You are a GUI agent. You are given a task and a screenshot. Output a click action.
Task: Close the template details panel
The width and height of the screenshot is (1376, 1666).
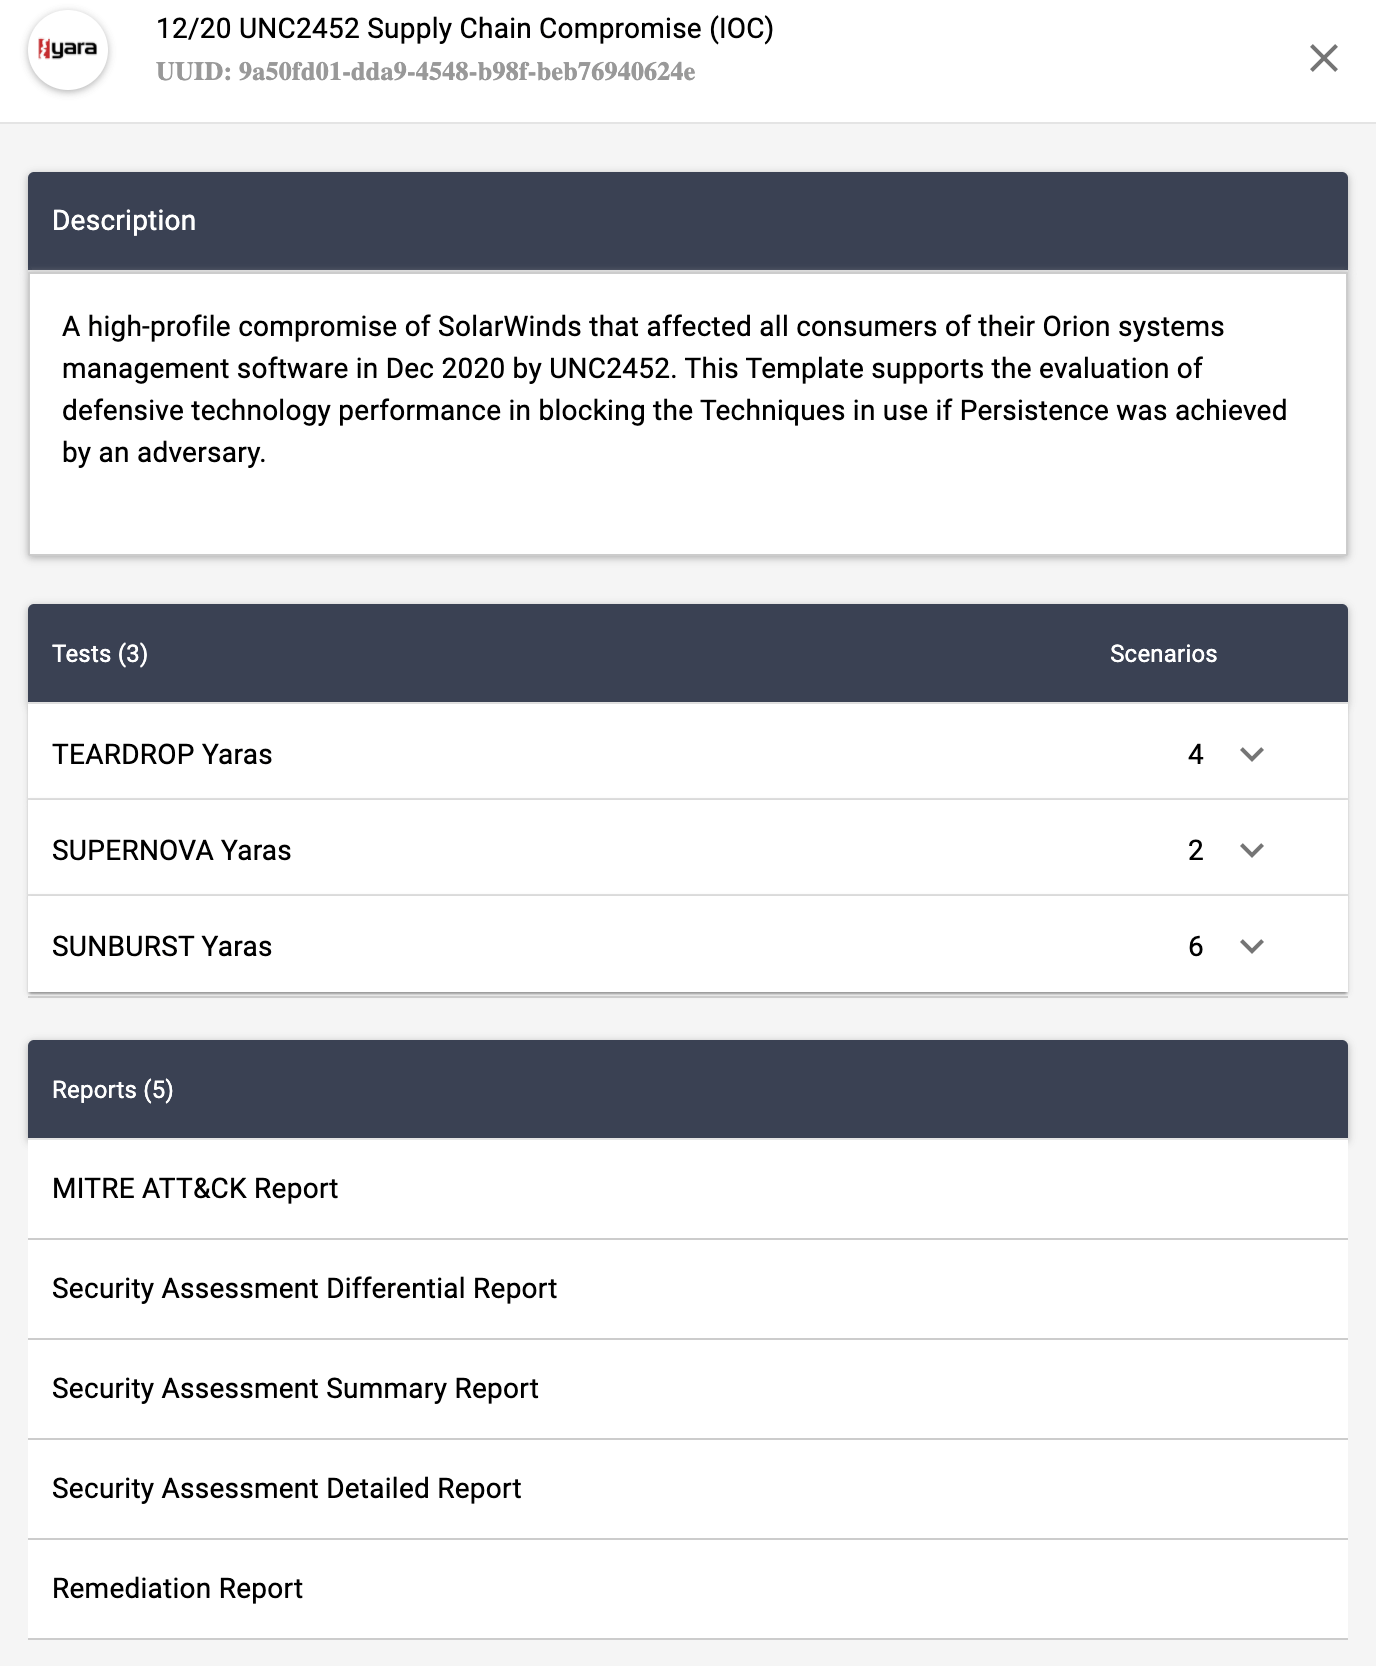pyautogui.click(x=1323, y=58)
